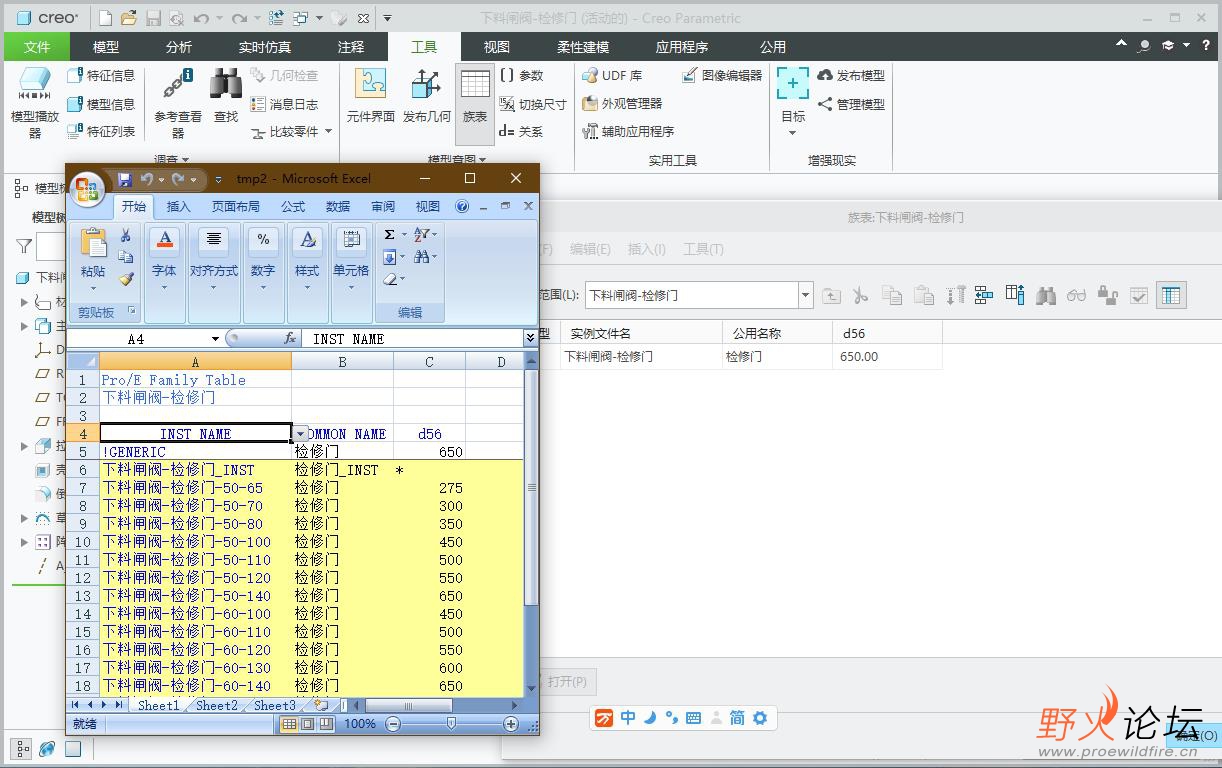1222x768 pixels.
Task: Open the 元件界面 component interface tool
Action: (371, 96)
